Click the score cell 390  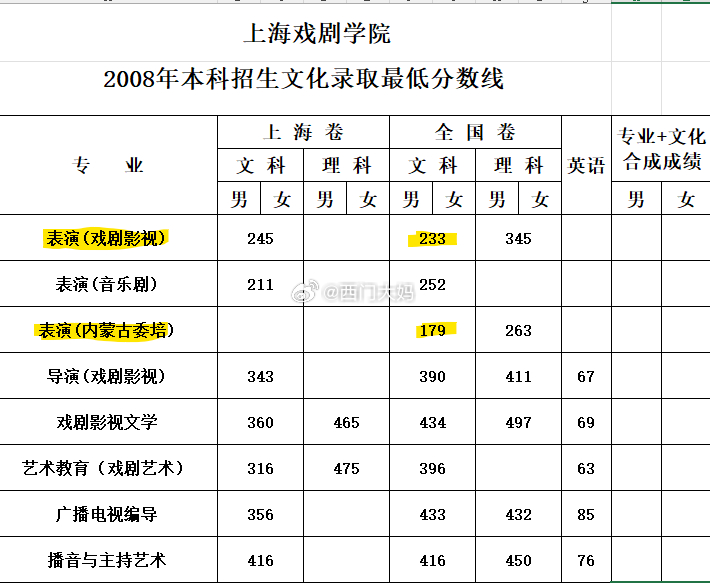(432, 377)
